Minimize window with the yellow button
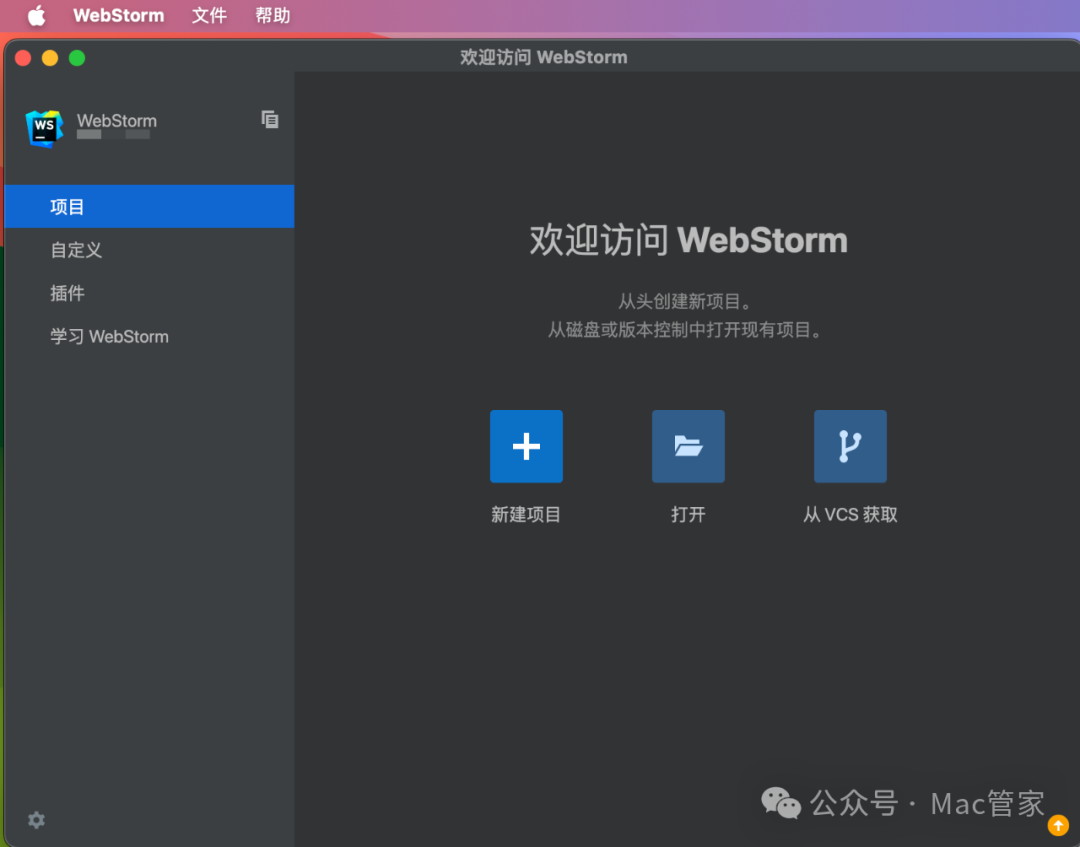Viewport: 1080px width, 847px height. click(50, 58)
